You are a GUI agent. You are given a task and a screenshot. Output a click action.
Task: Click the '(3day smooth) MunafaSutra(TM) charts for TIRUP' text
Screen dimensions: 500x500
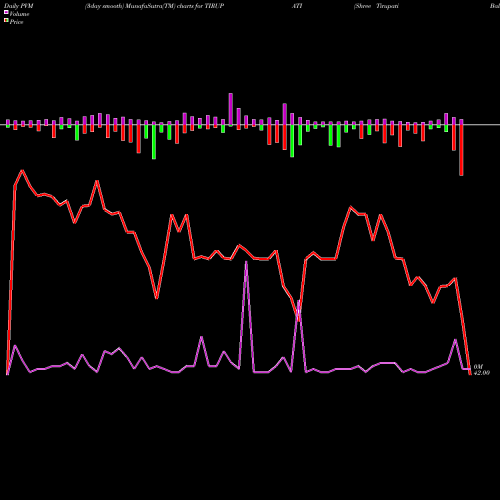[x=154, y=6]
